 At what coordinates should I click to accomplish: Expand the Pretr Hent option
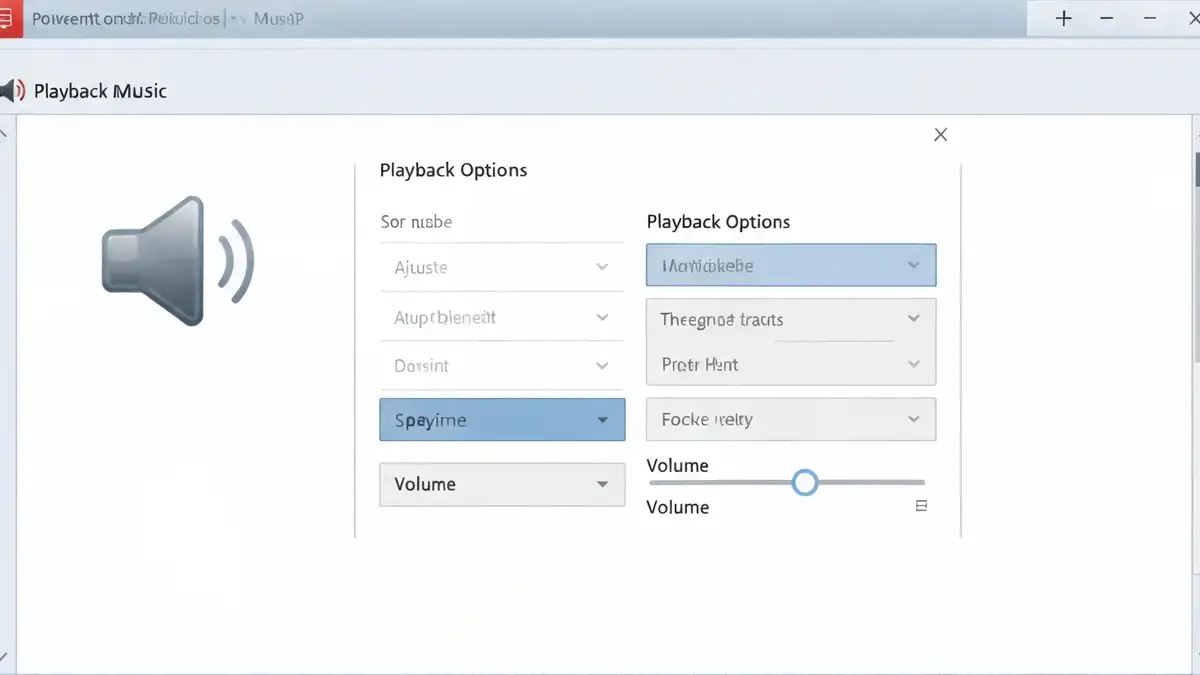point(791,365)
